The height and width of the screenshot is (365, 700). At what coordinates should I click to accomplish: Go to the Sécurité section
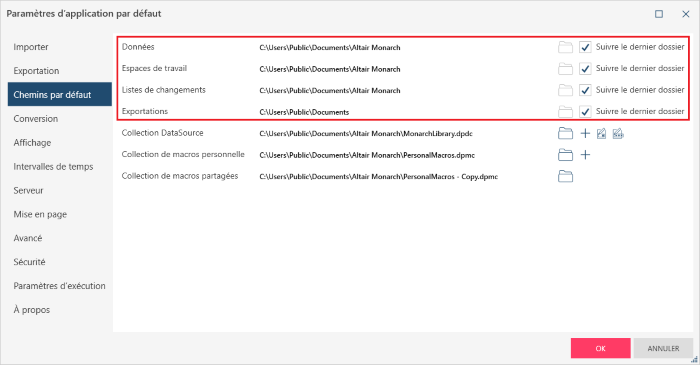tap(59, 261)
